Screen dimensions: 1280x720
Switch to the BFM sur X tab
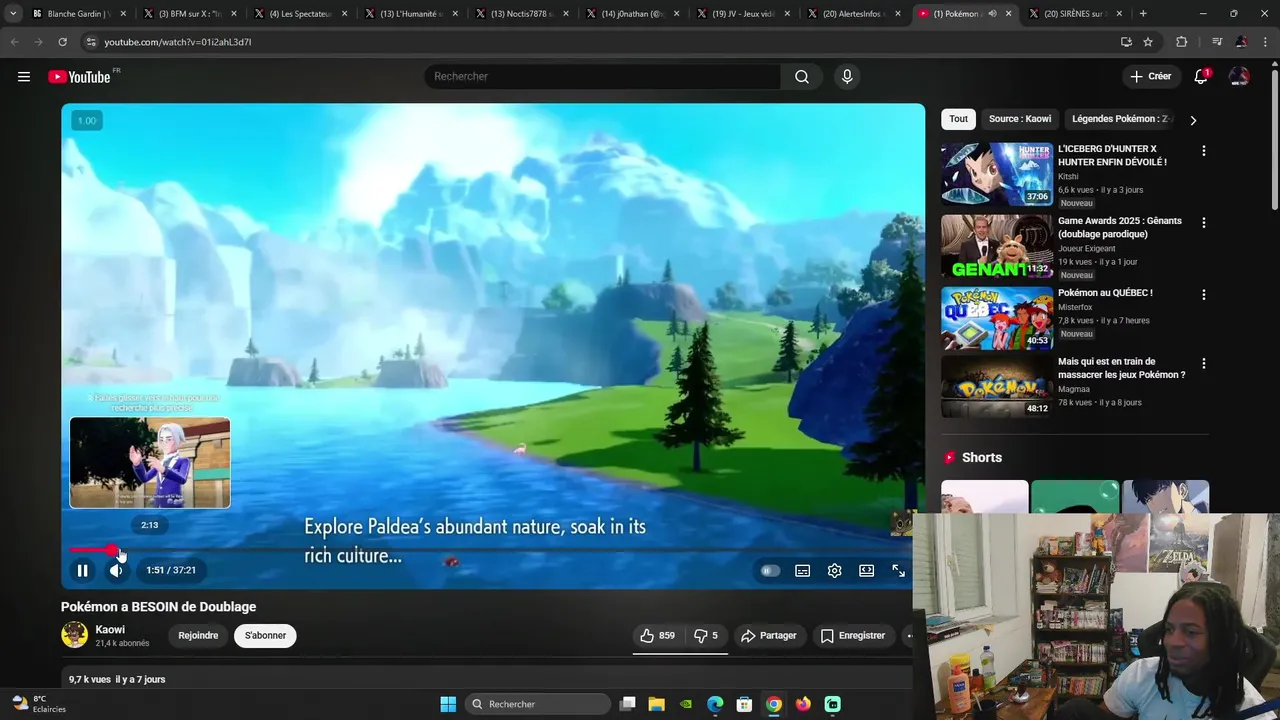pos(189,14)
